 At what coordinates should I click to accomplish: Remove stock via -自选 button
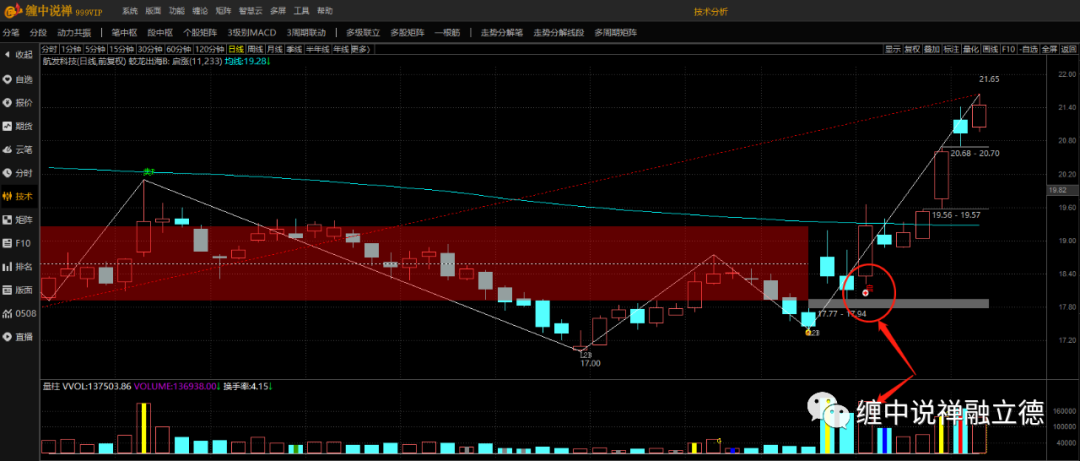[x=1029, y=49]
